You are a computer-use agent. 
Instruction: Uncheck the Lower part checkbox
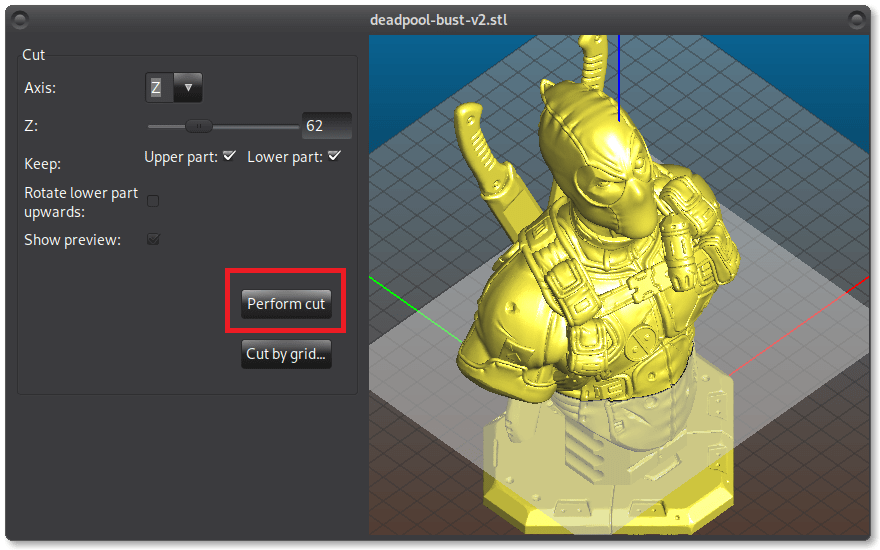(334, 156)
